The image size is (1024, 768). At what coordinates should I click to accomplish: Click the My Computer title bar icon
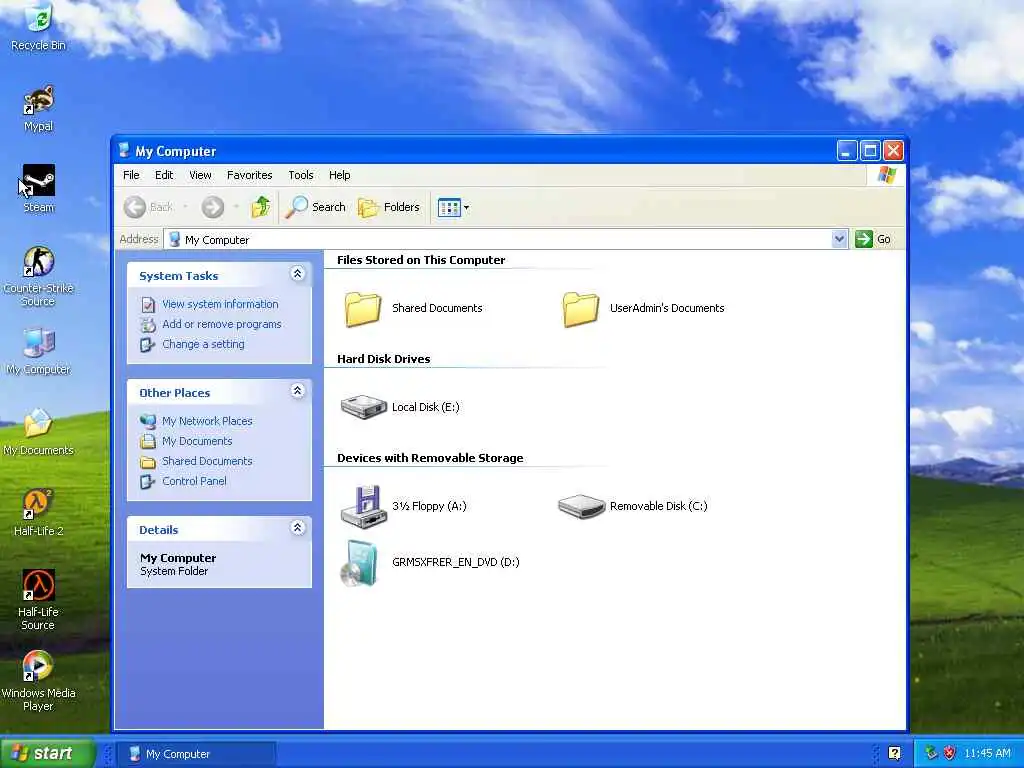(123, 151)
